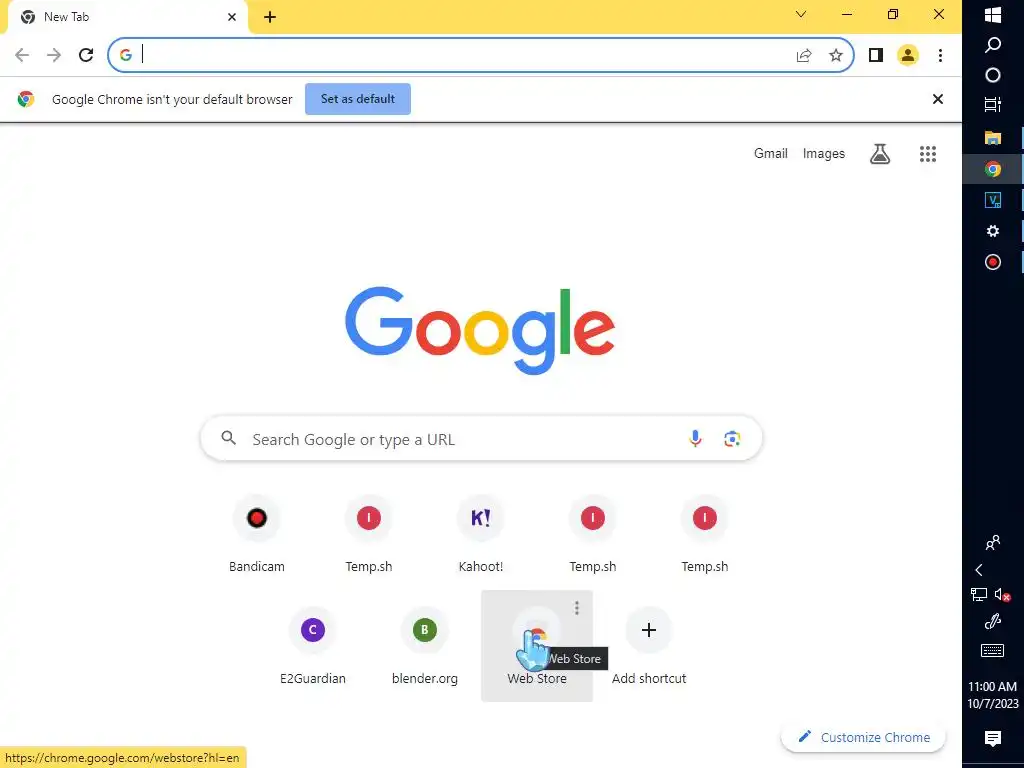Open the Gmail link

coord(771,153)
